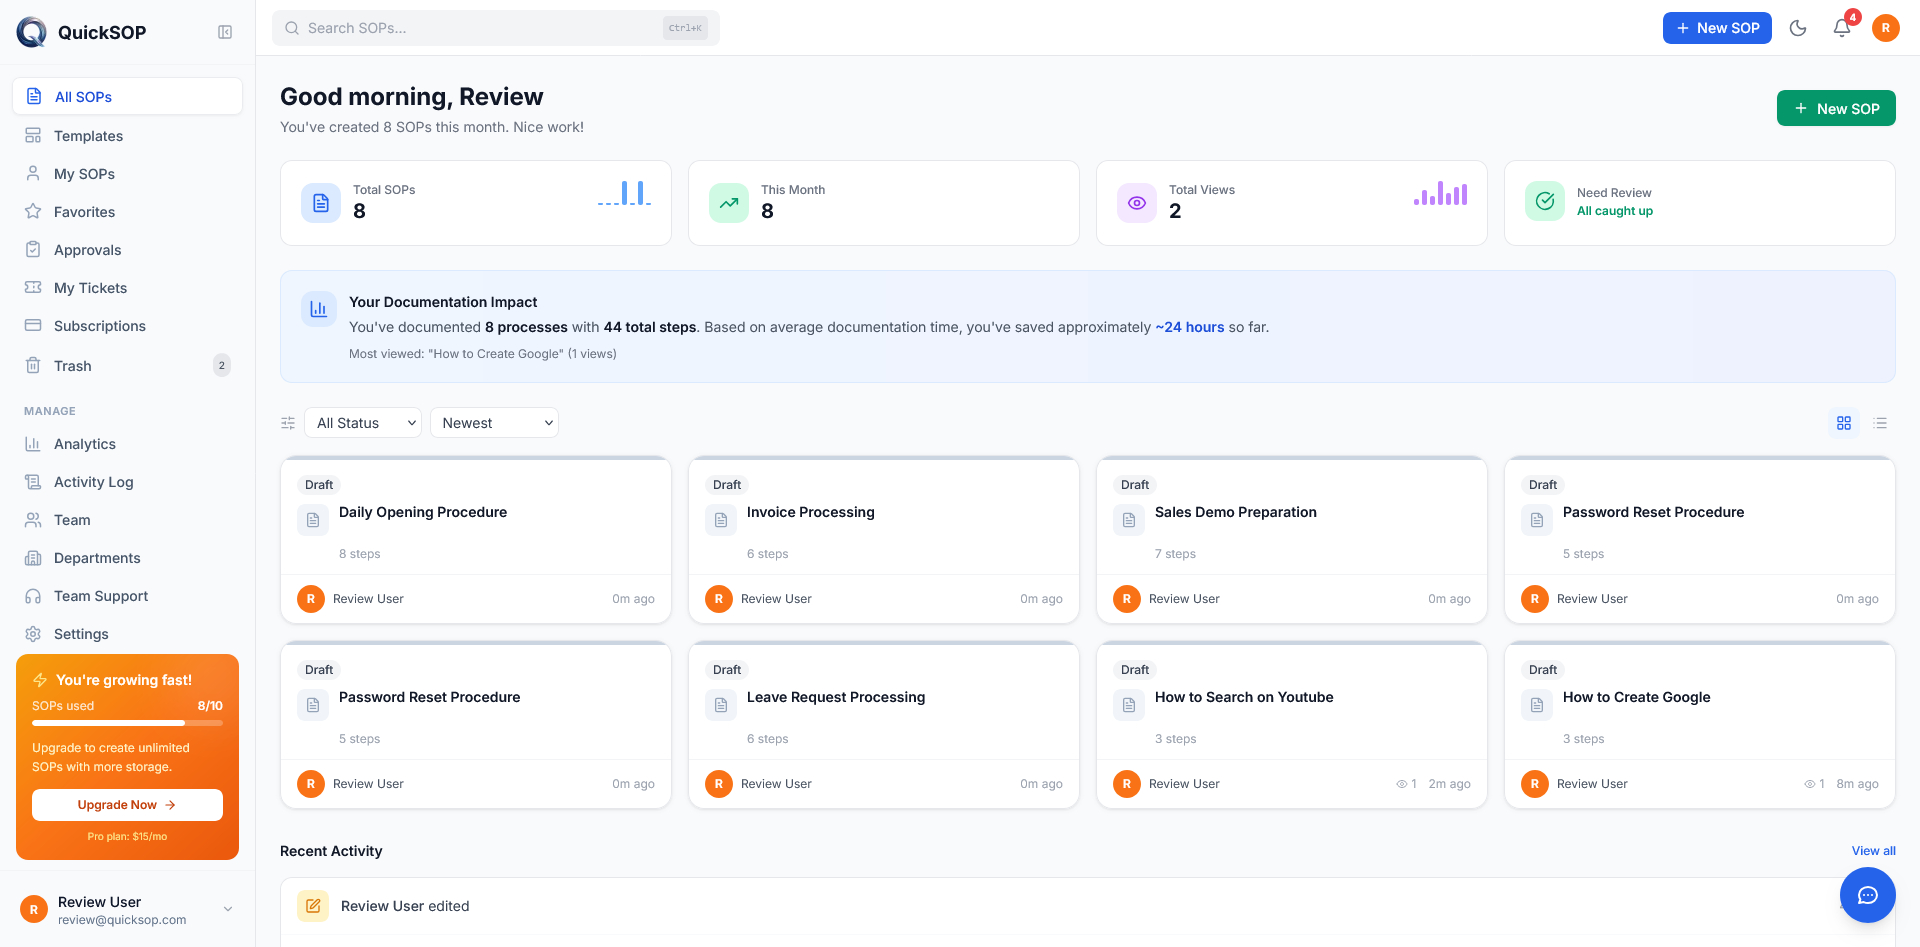Viewport: 1920px width, 947px height.
Task: Click This Month trending icon
Action: 729,203
